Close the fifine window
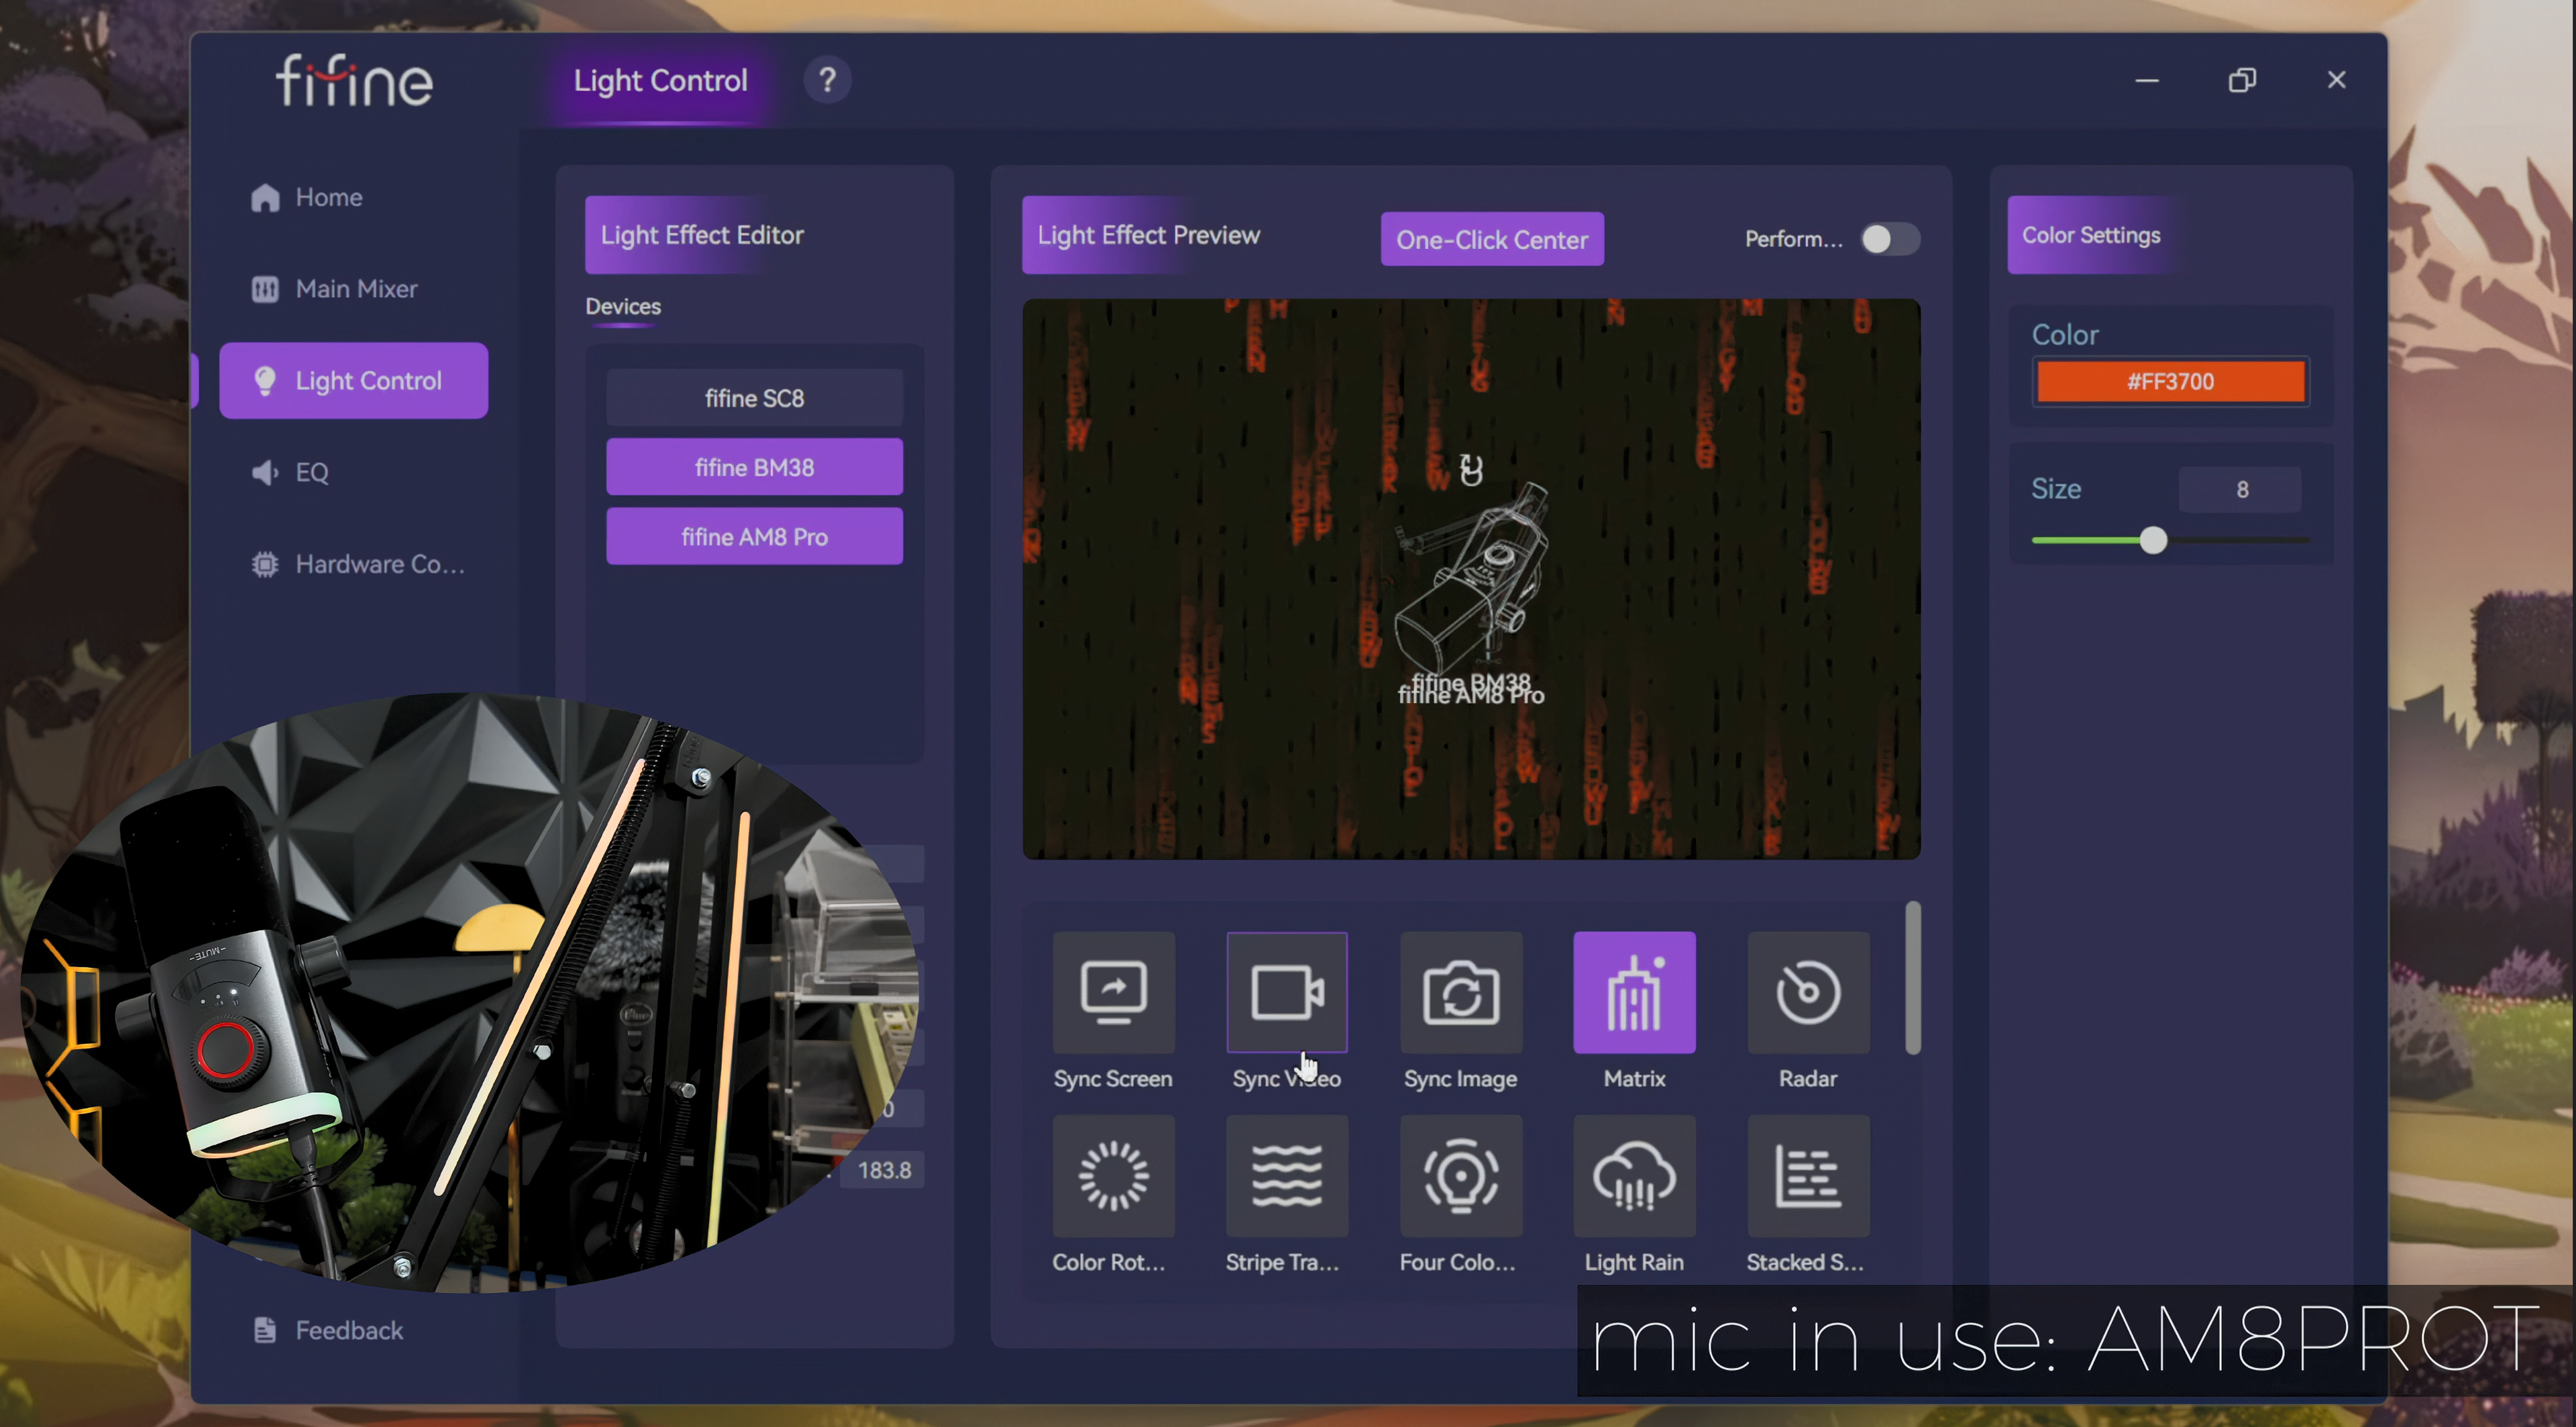This screenshot has width=2576, height=1427. tap(2336, 80)
